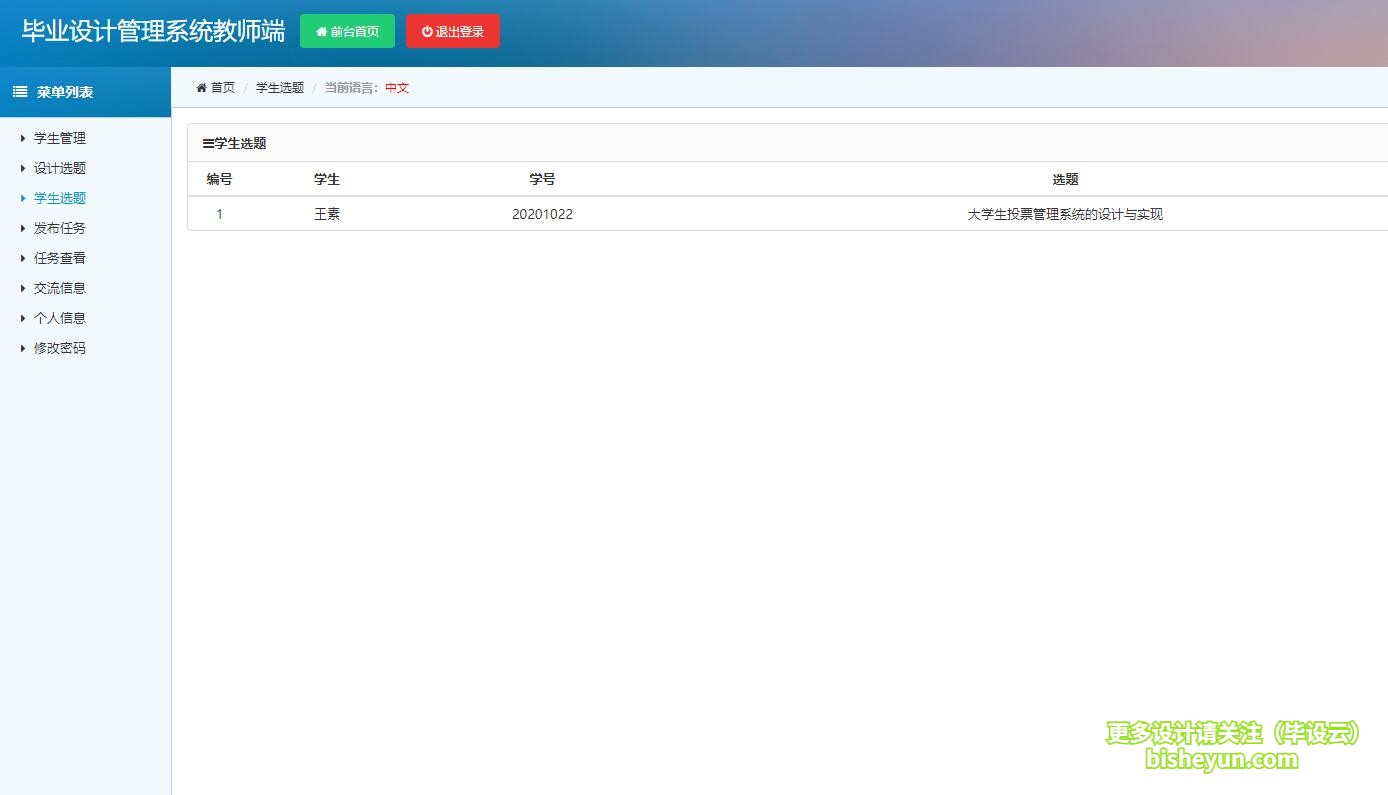The image size is (1388, 795).
Task: Expand arrow beside 设计选题
Action: coord(23,168)
